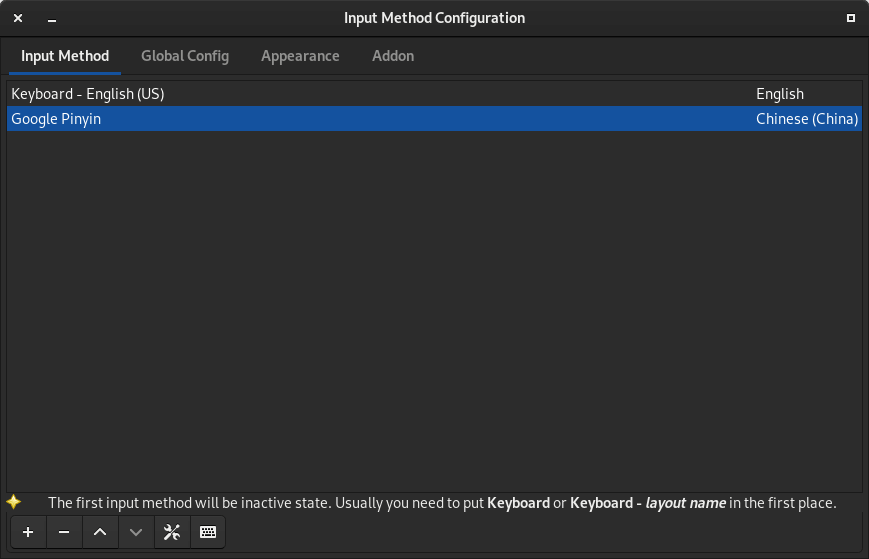869x559 pixels.
Task: Open the Addon tab
Action: pos(393,56)
